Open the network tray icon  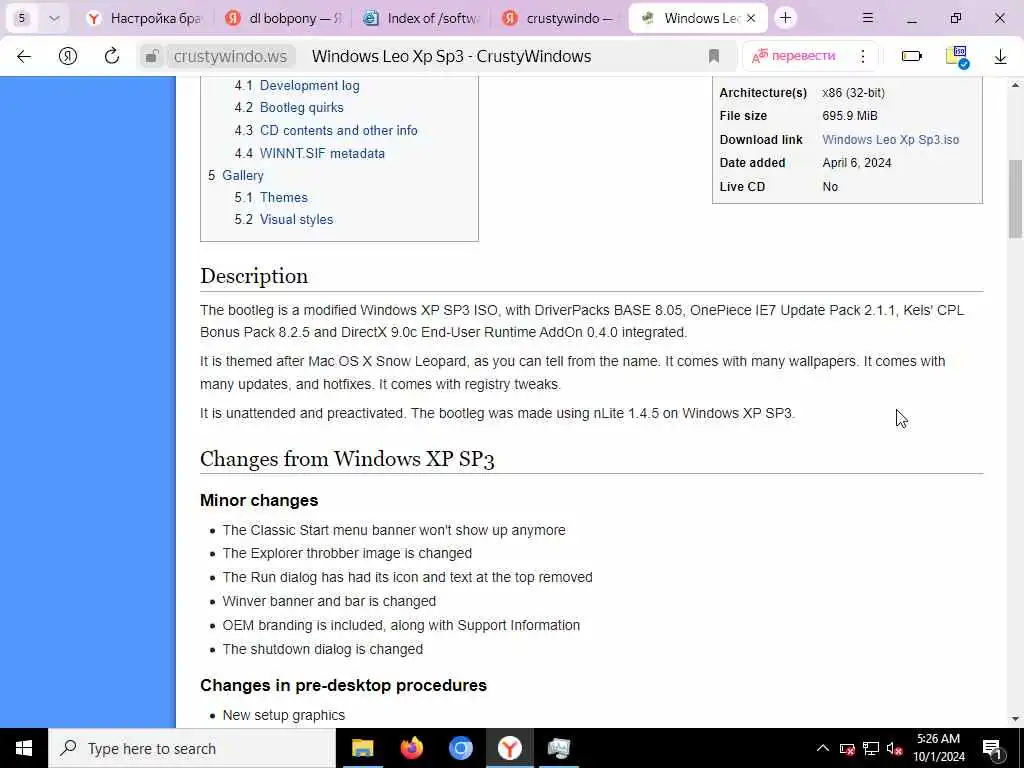pyautogui.click(x=871, y=748)
